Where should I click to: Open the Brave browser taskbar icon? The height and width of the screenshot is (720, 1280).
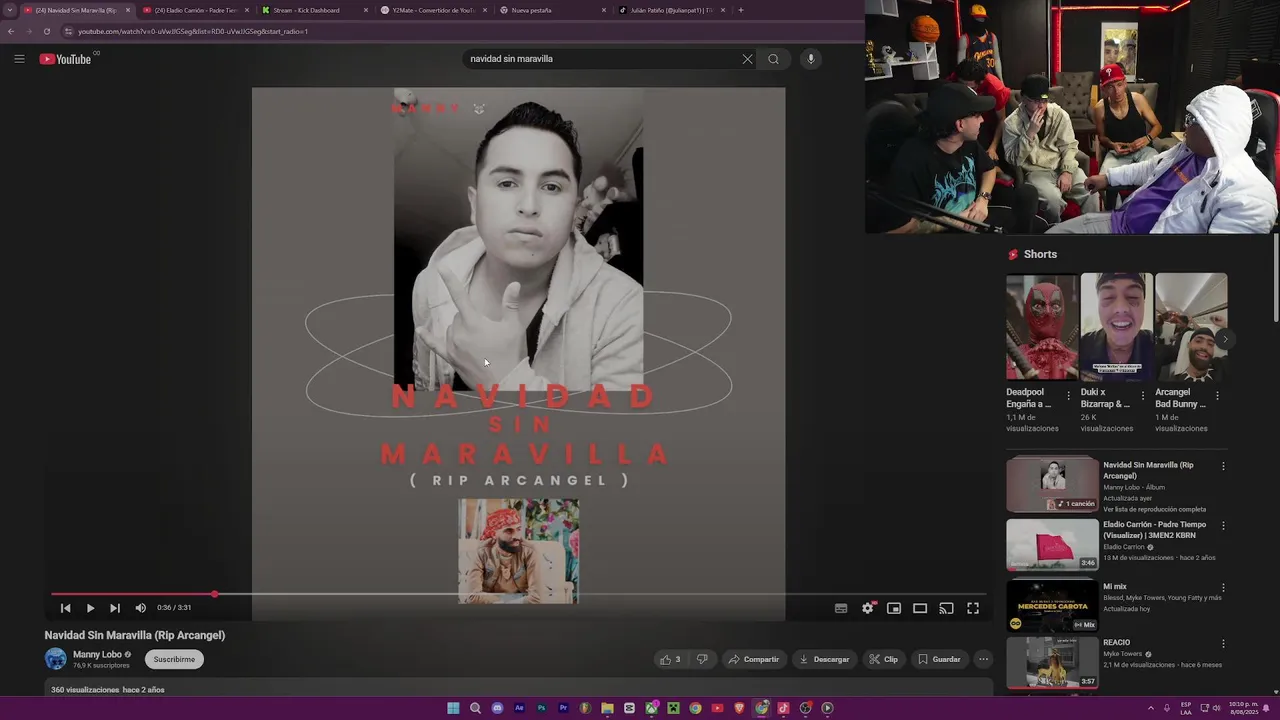739,708
